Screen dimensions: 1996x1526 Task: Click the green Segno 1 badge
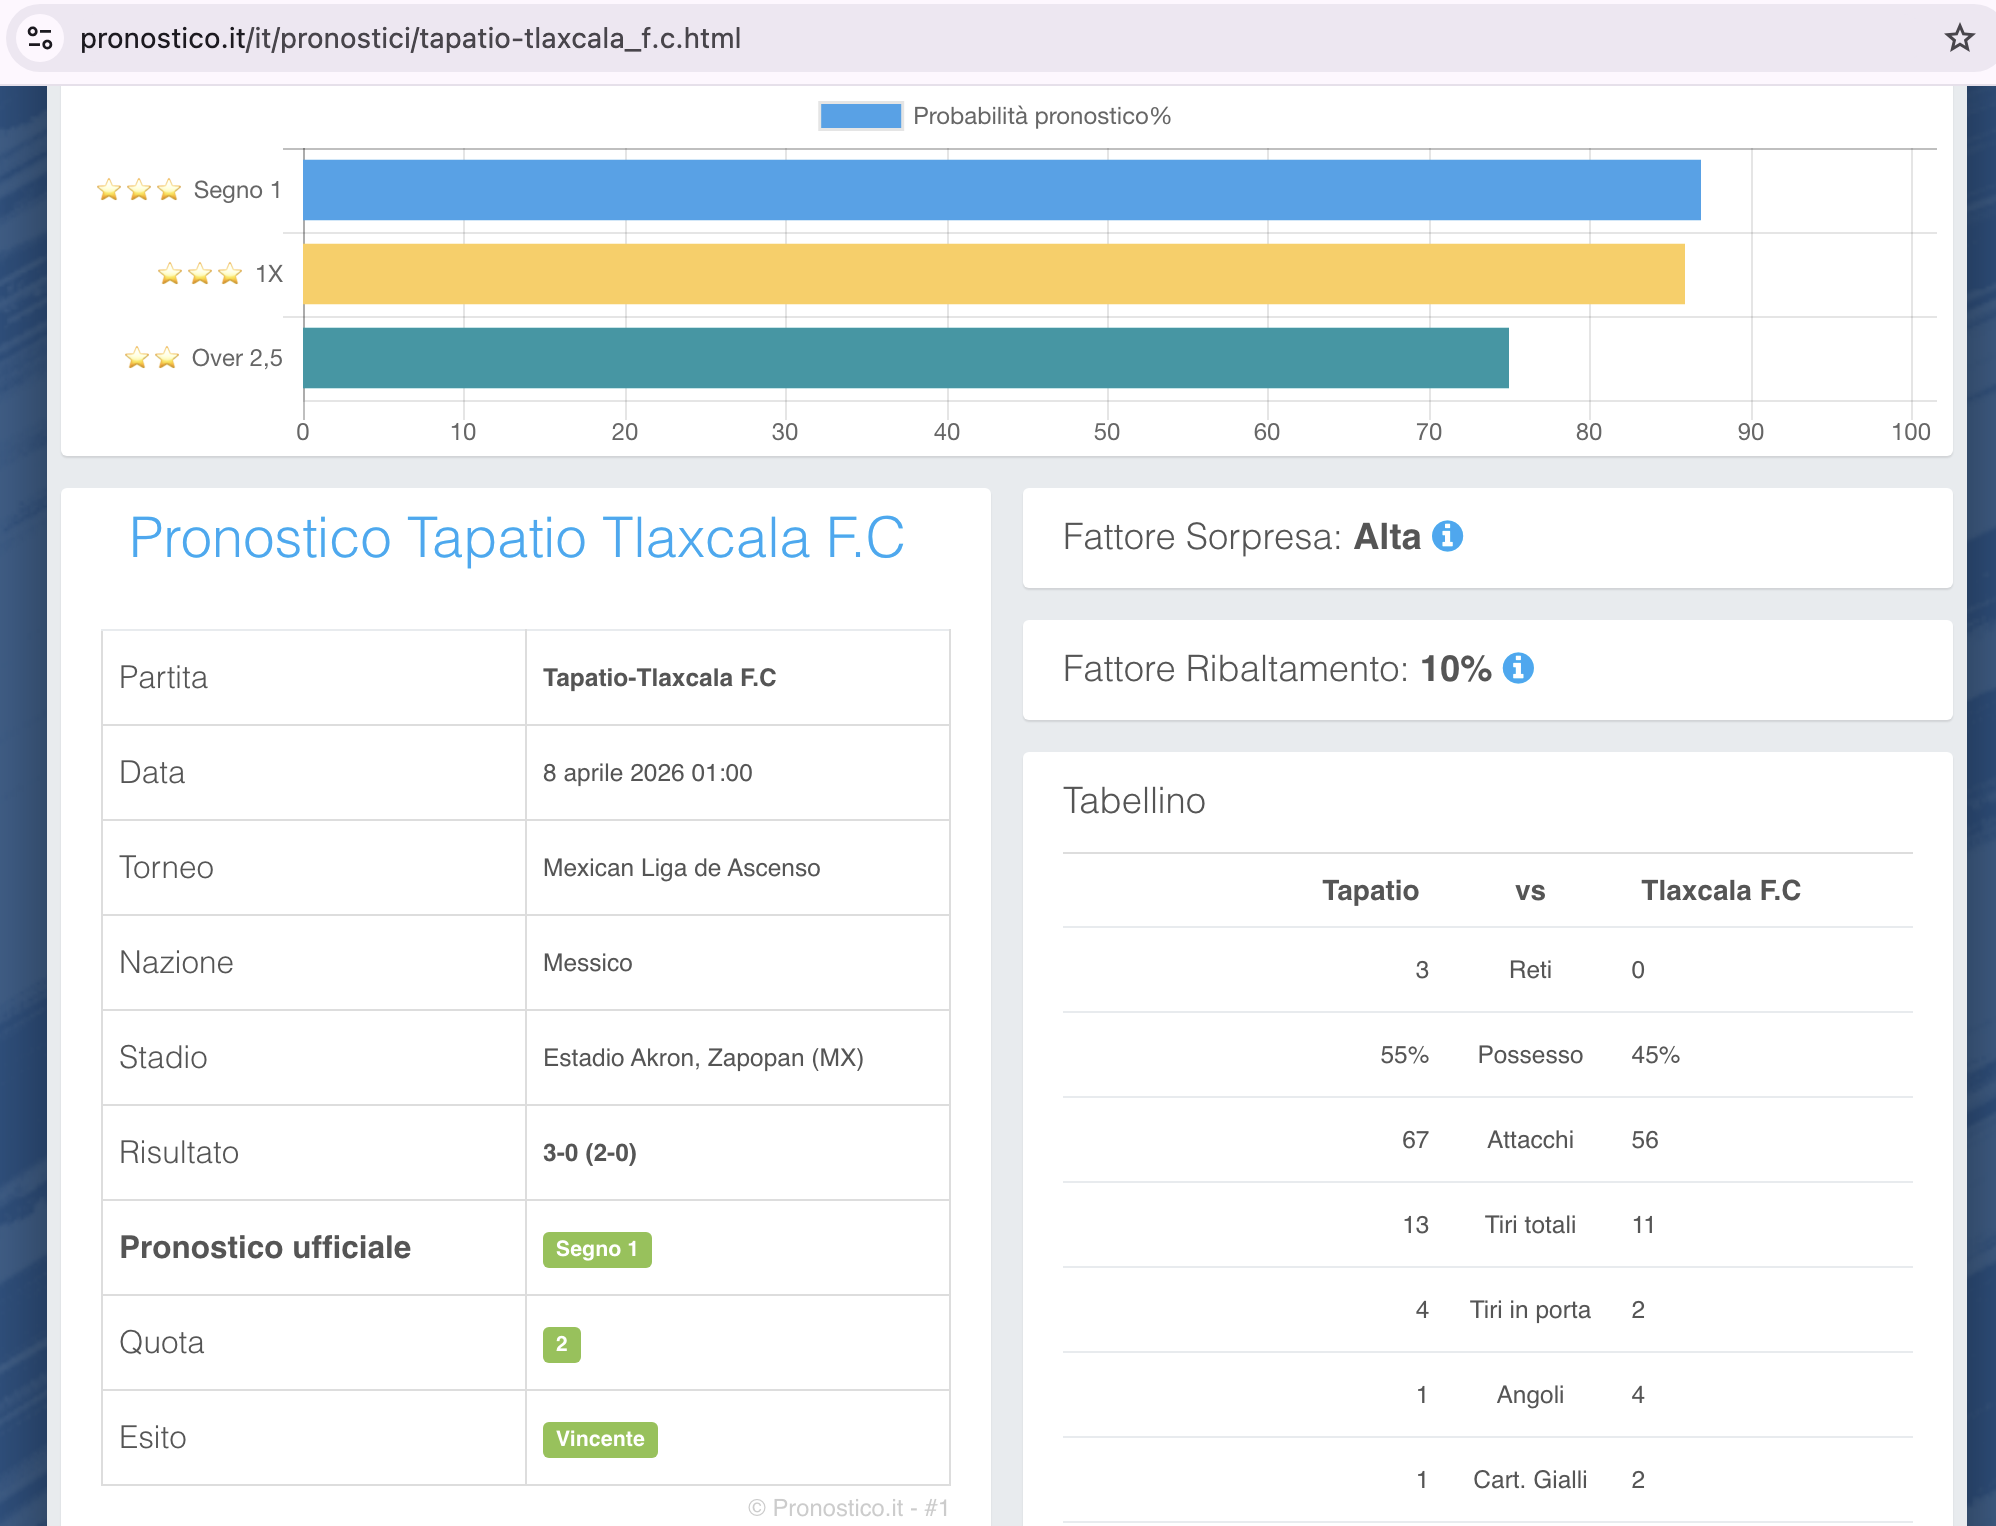coord(597,1249)
